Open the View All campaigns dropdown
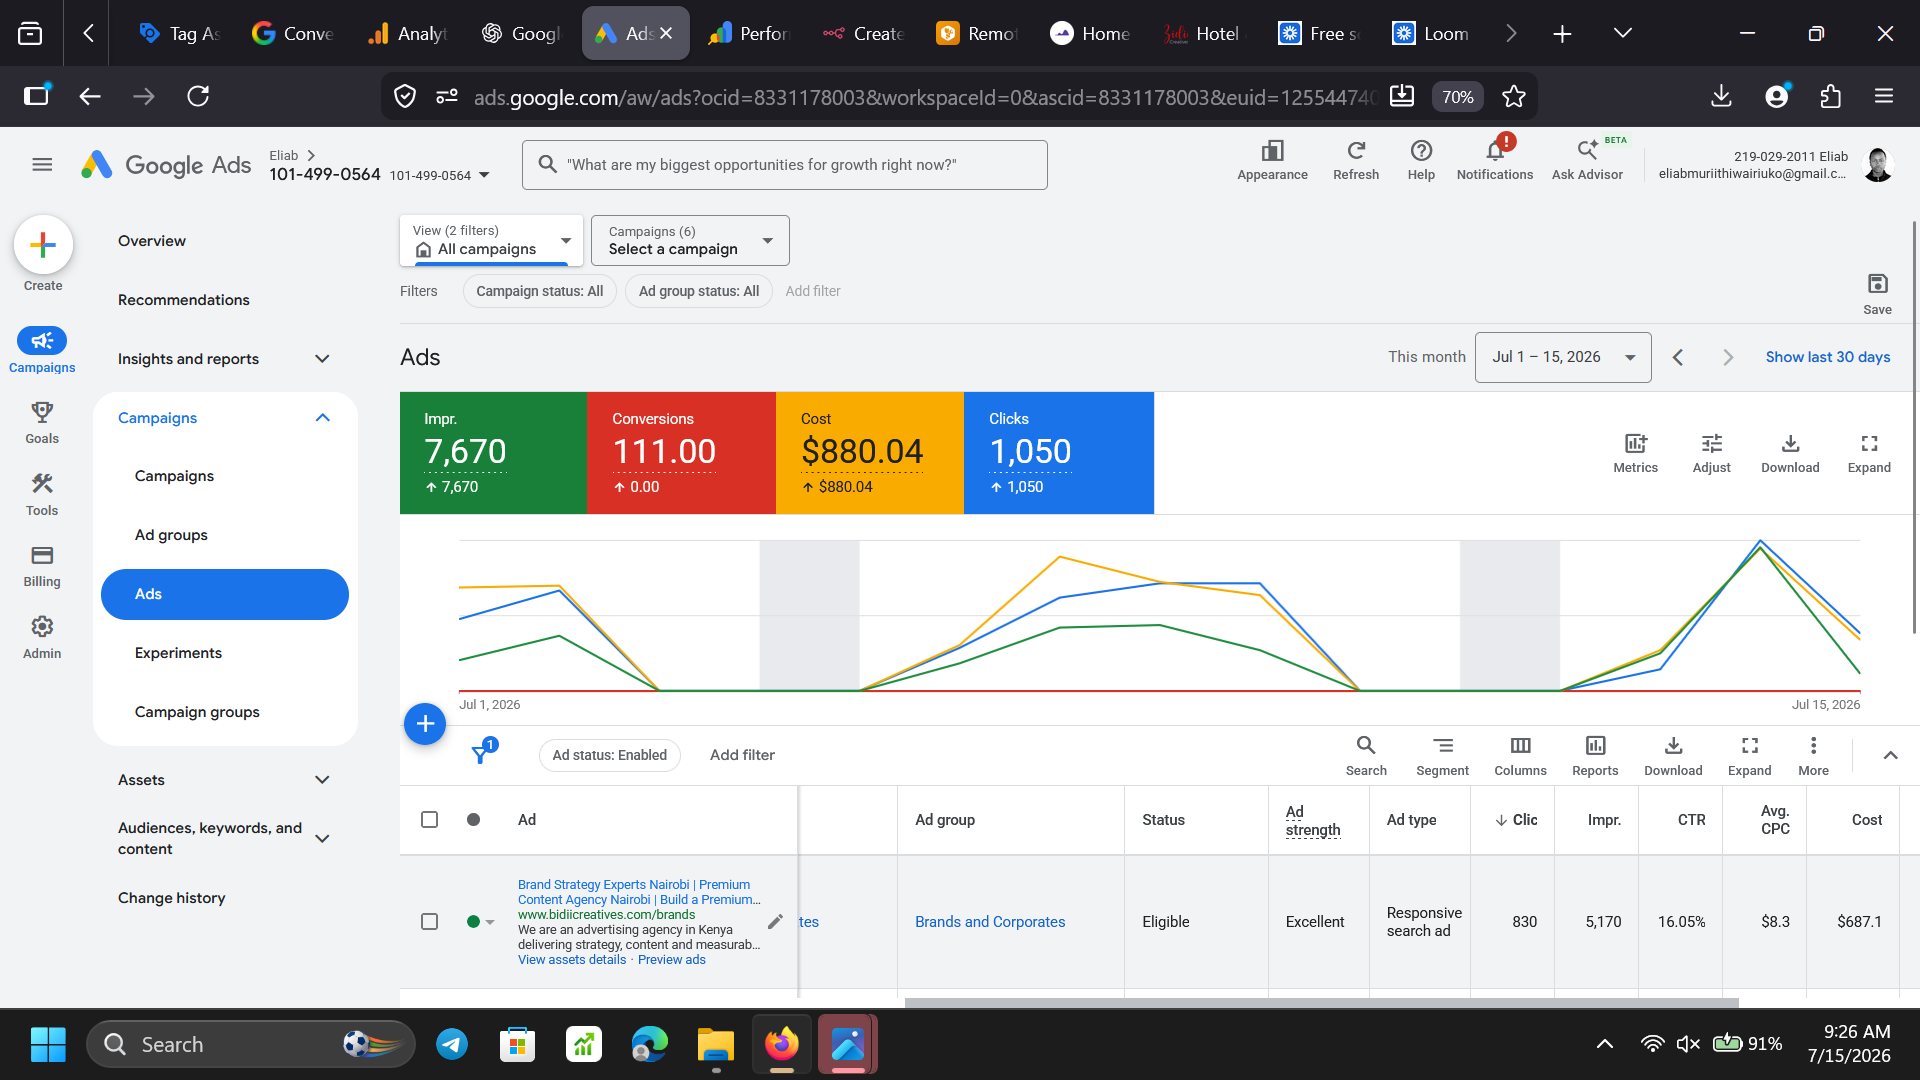 point(491,240)
